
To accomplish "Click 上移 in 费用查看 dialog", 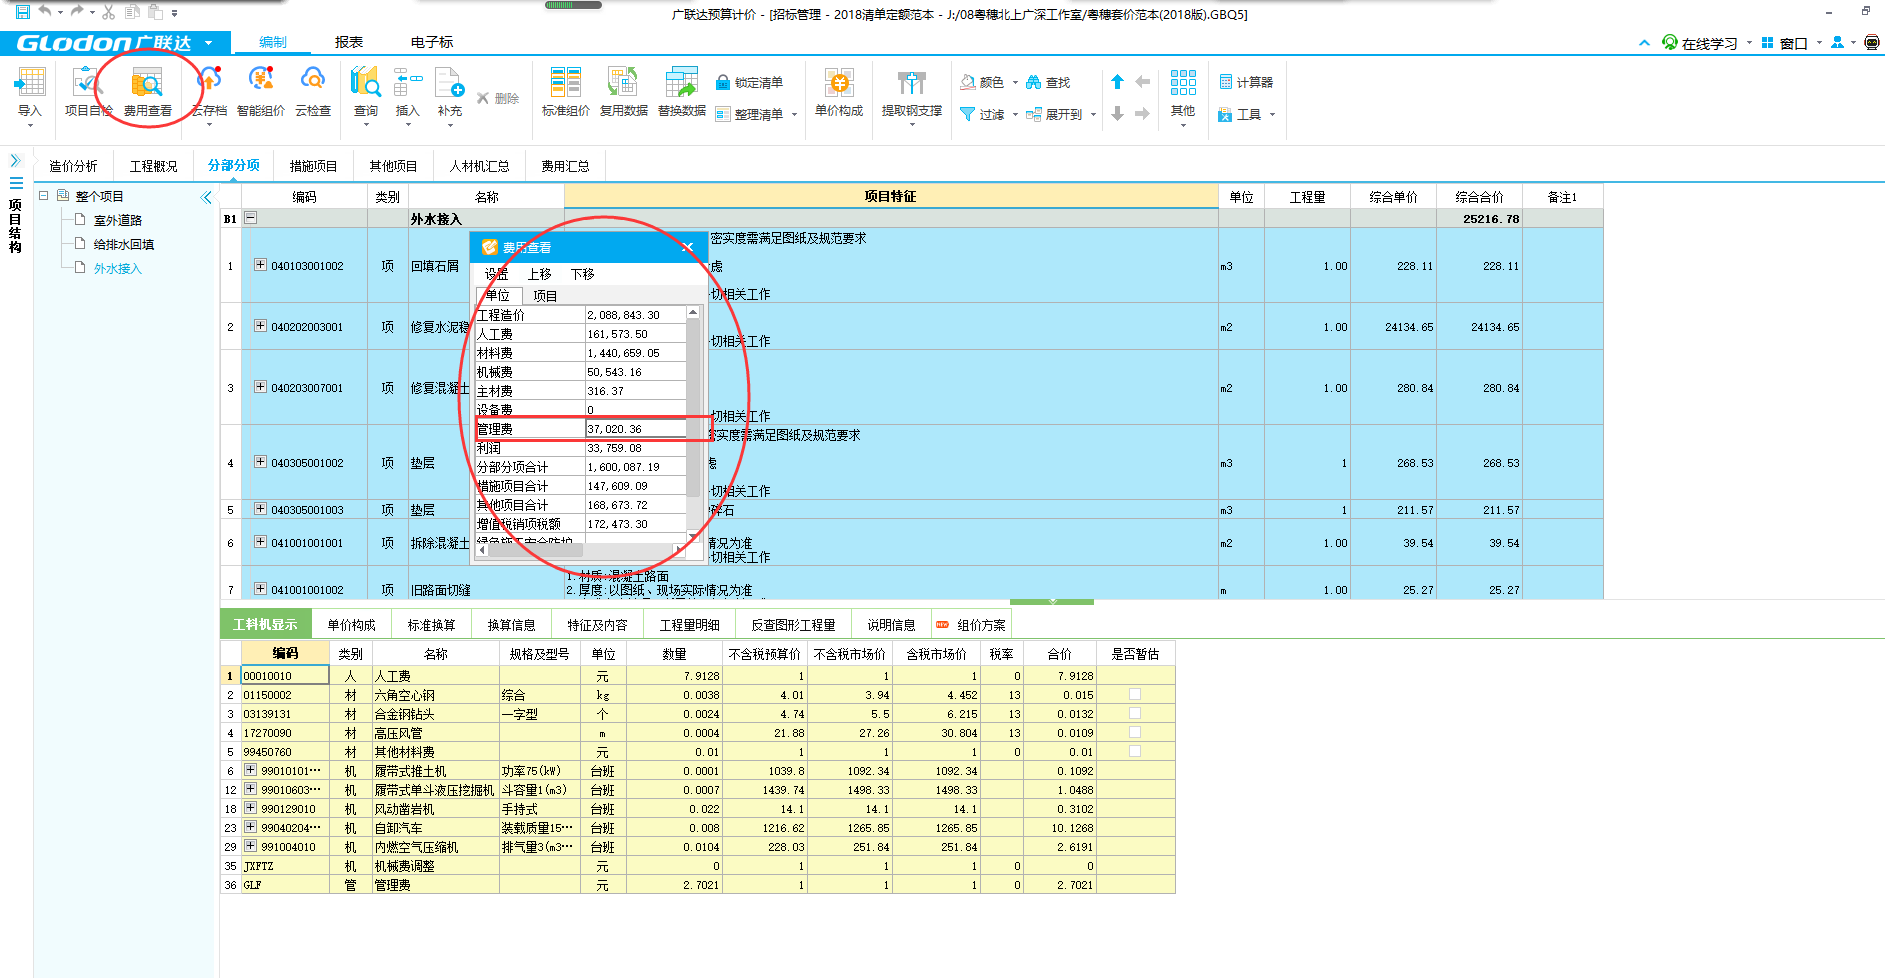I will point(539,274).
